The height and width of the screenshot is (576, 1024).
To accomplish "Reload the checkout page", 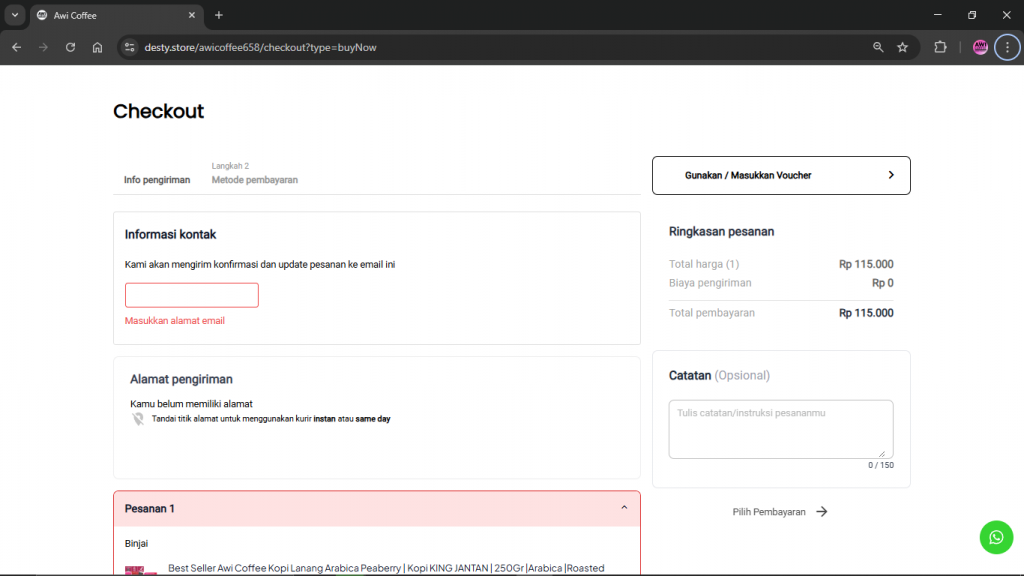I will pyautogui.click(x=71, y=47).
